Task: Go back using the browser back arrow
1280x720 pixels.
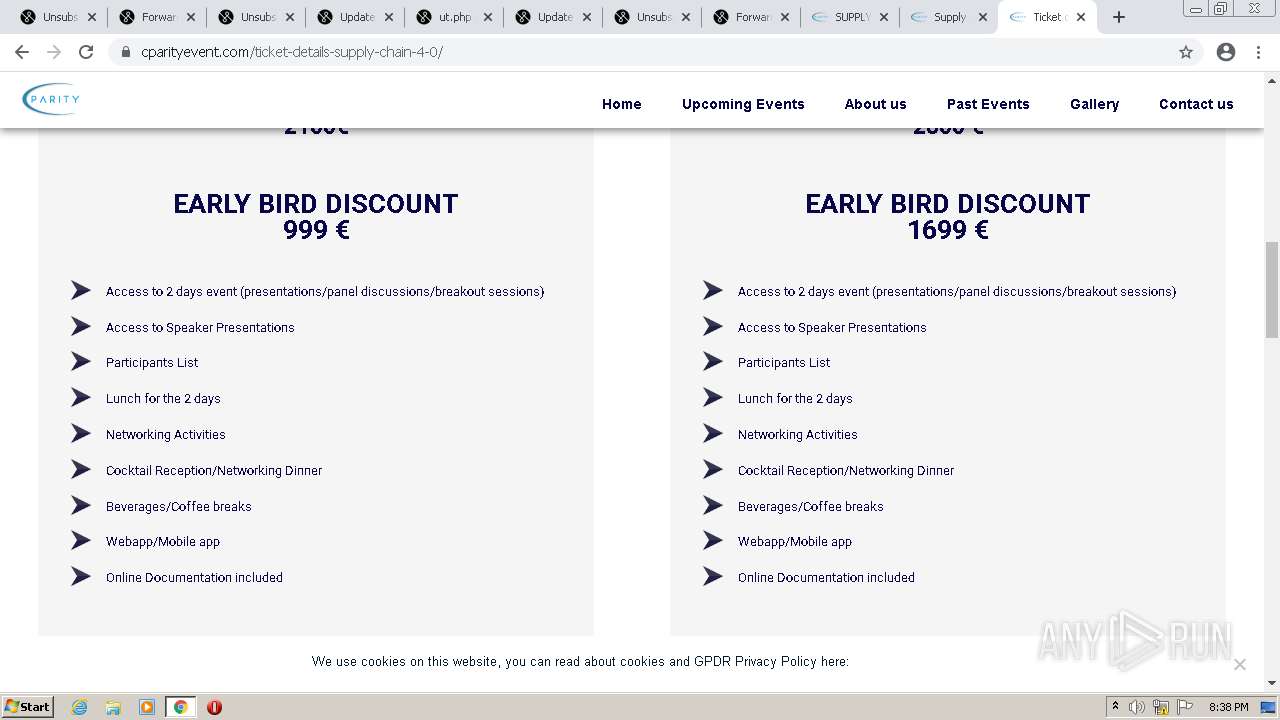Action: point(22,52)
